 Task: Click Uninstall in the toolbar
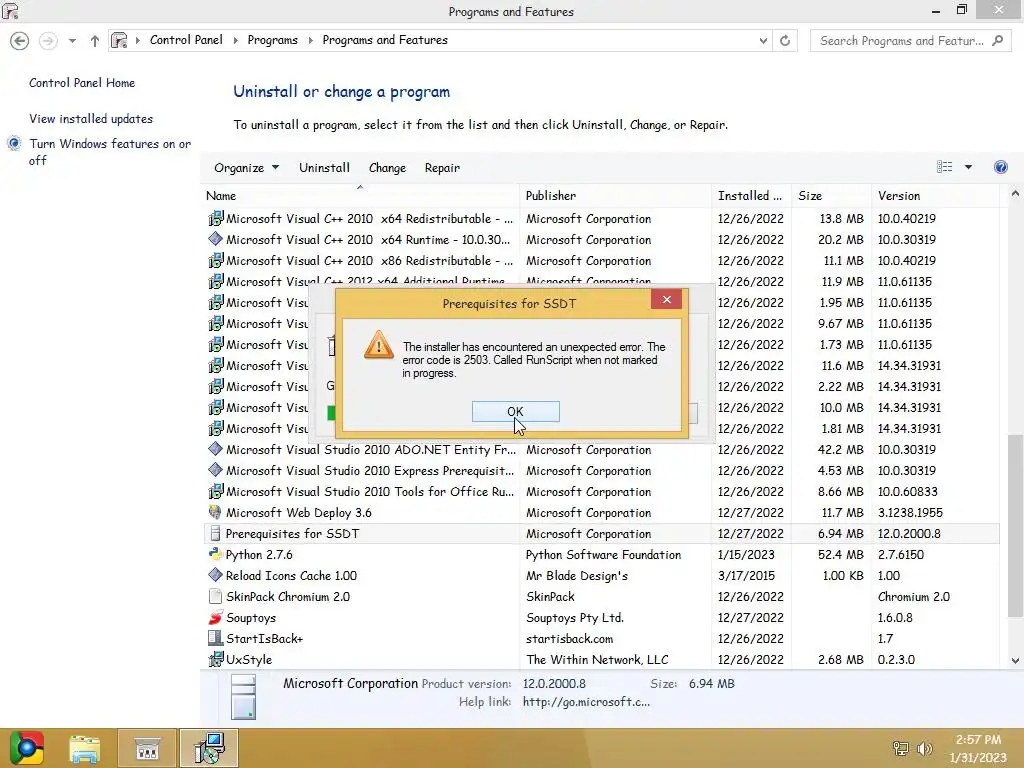(325, 168)
